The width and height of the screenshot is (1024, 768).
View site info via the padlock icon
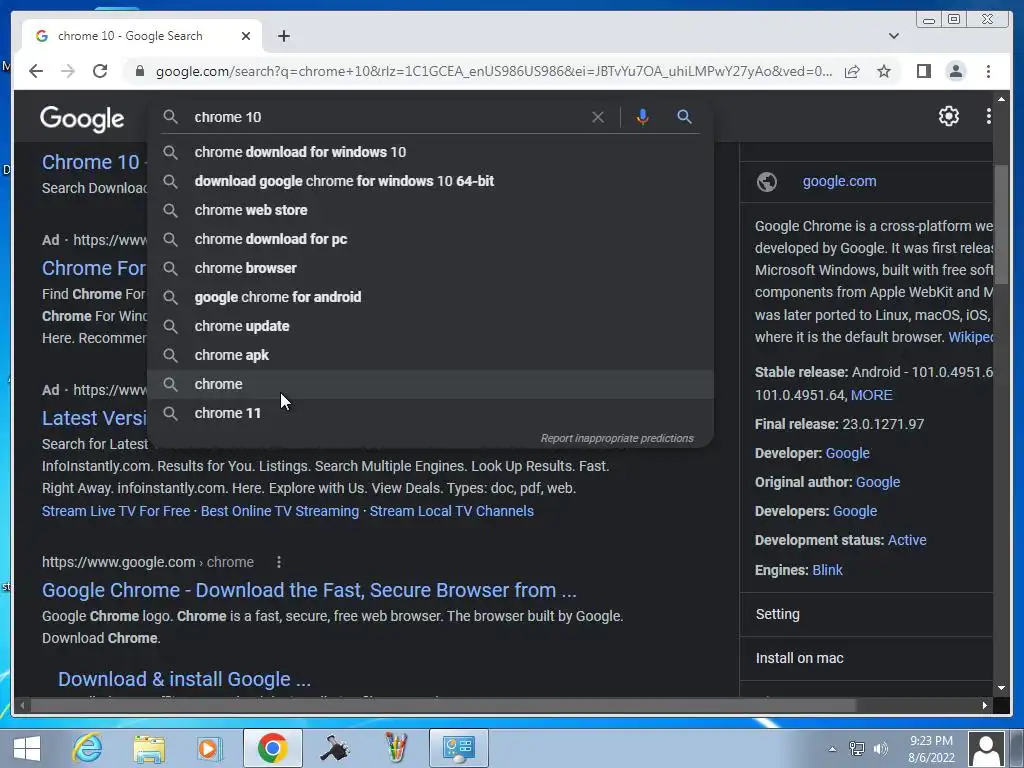(139, 71)
